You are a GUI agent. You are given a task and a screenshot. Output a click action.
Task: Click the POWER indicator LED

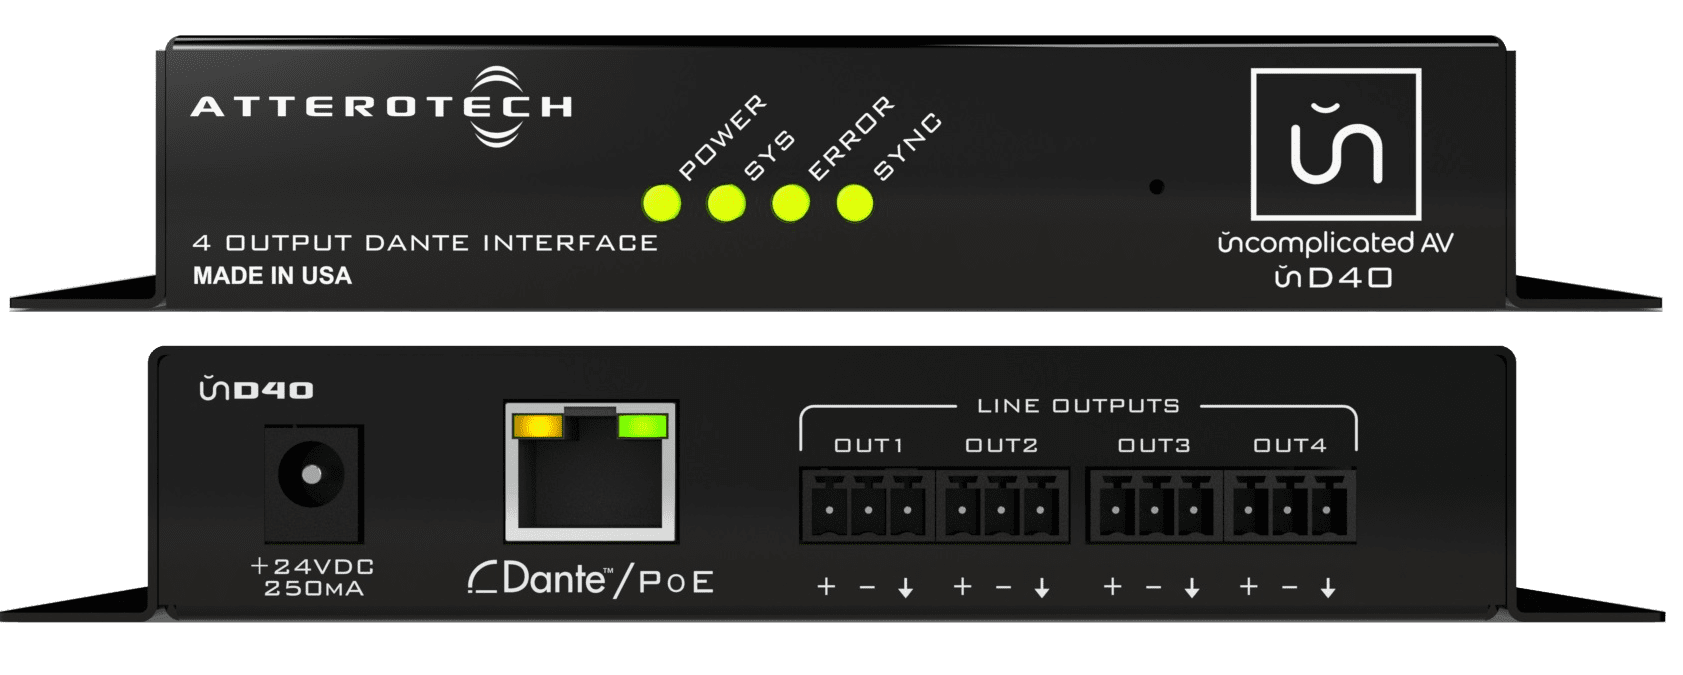[x=662, y=203]
